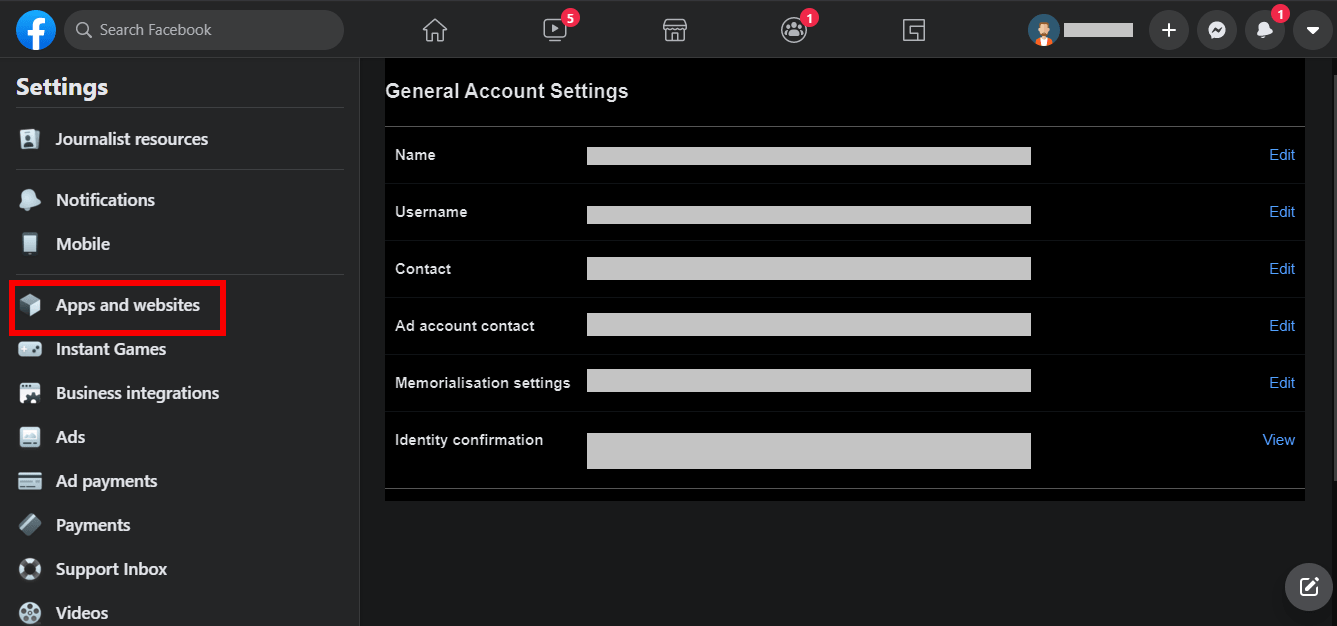Open the Home feed icon
Screen dimensions: 1337x626
pos(434,30)
